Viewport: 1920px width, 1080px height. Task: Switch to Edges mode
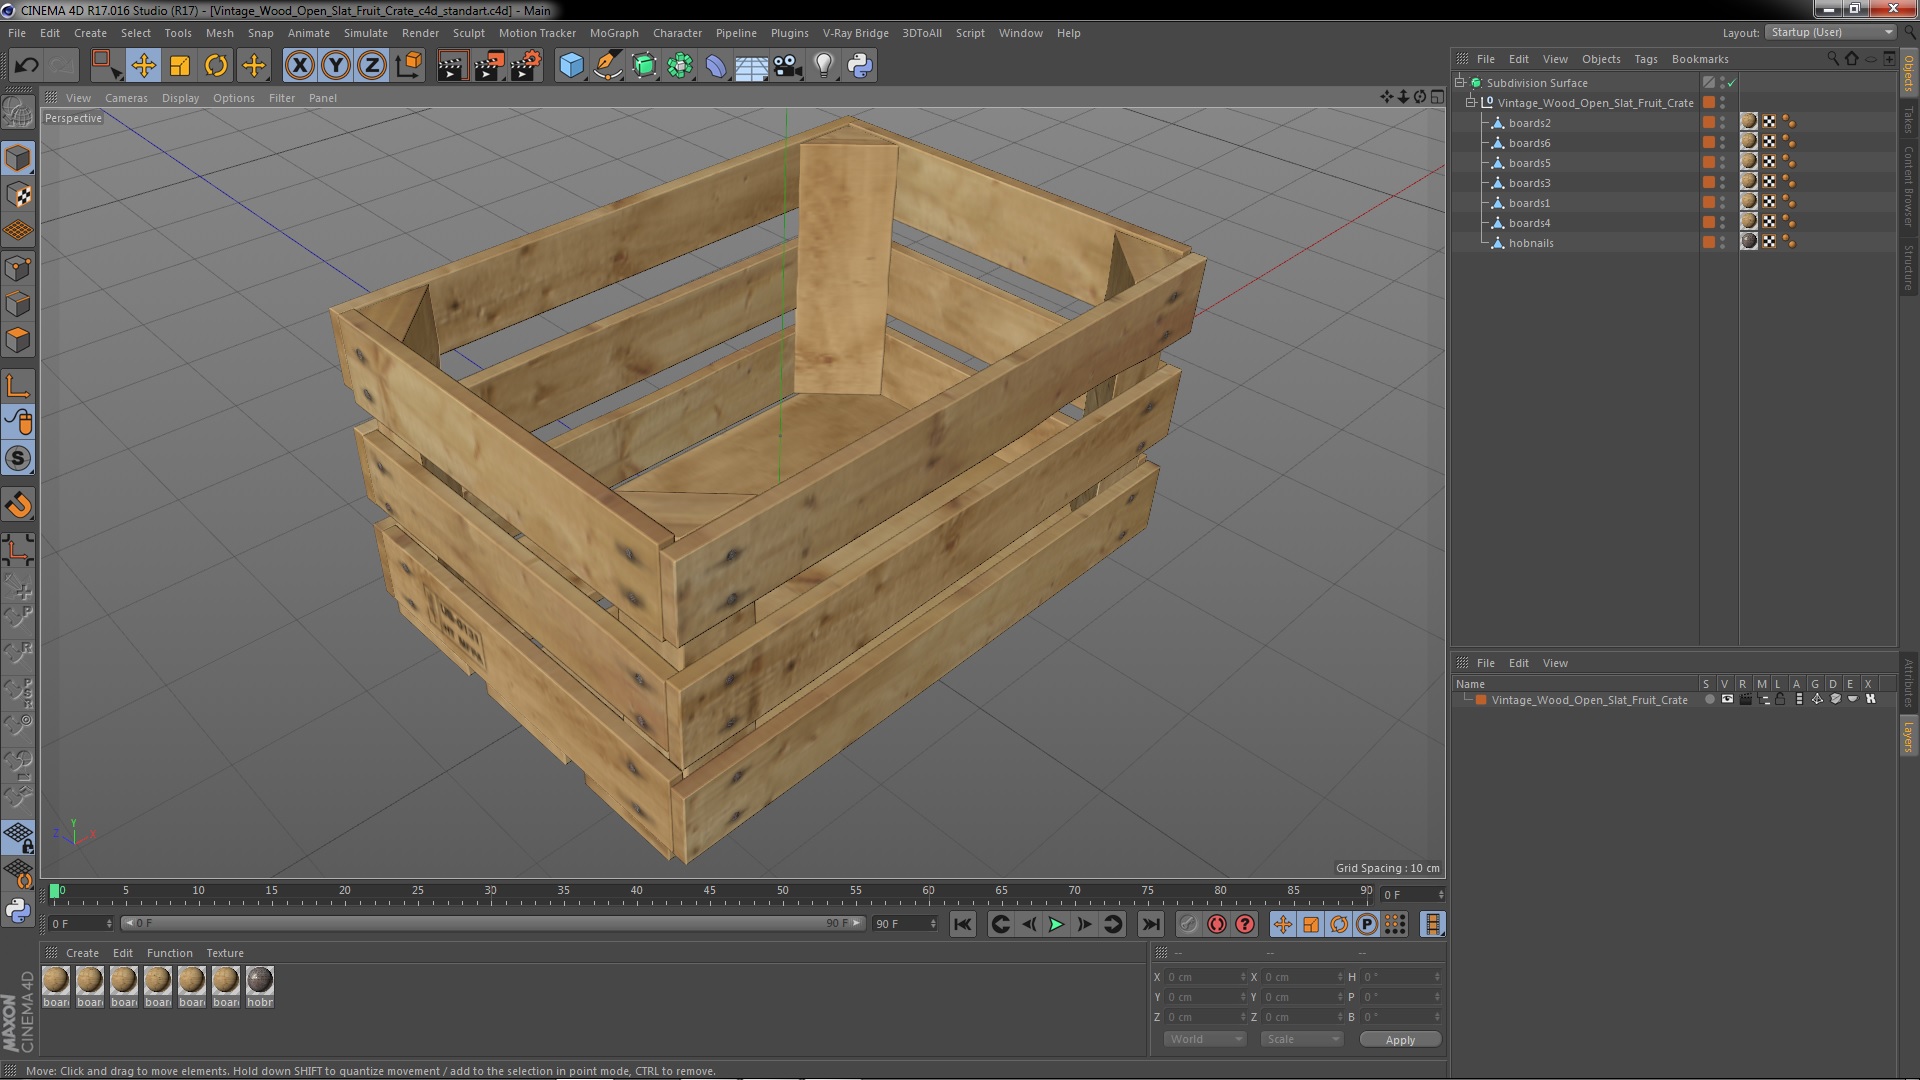[18, 304]
